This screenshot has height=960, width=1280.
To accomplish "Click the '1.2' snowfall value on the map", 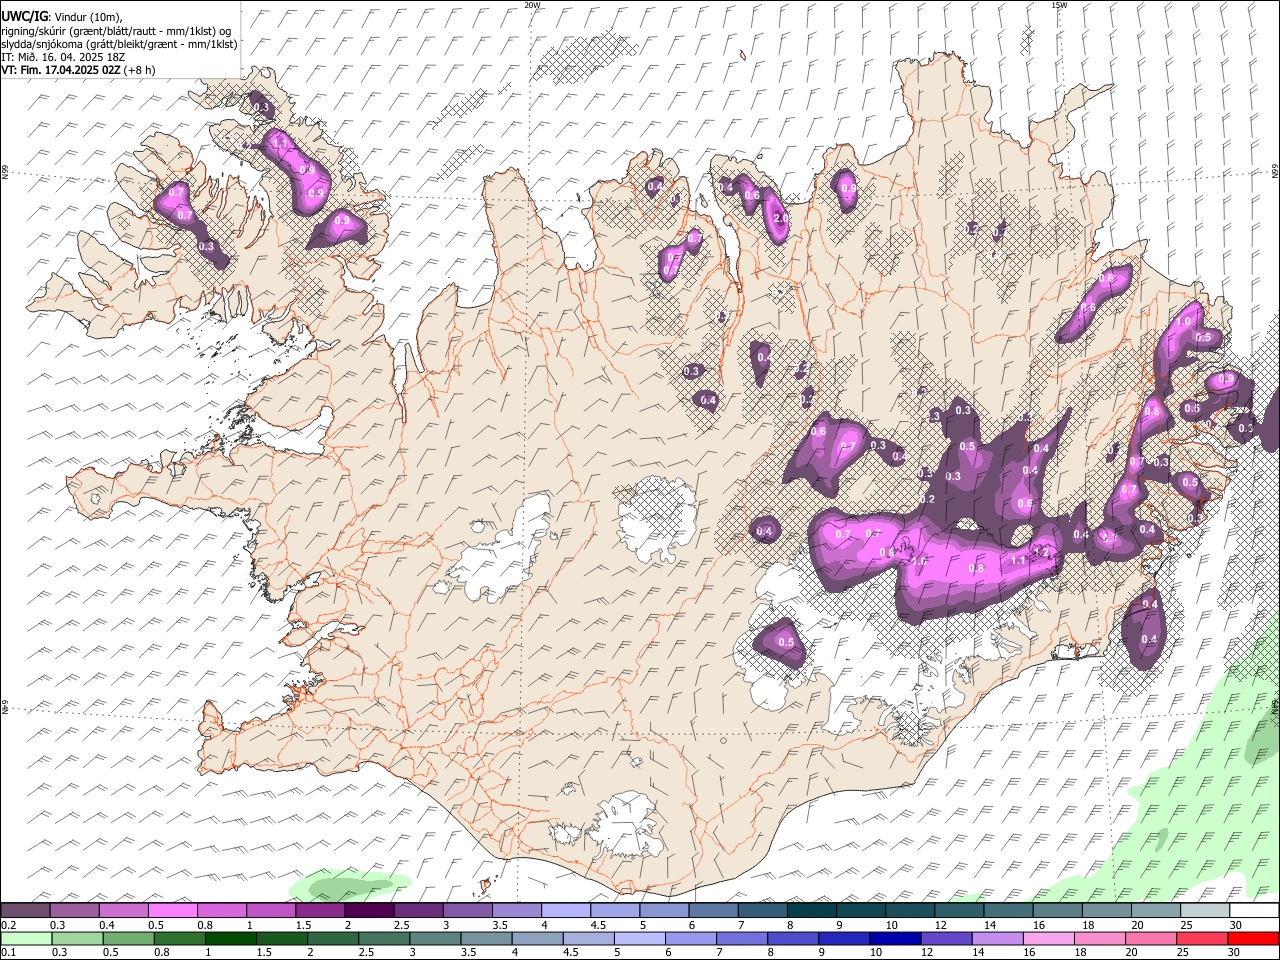I will [x=1040, y=552].
